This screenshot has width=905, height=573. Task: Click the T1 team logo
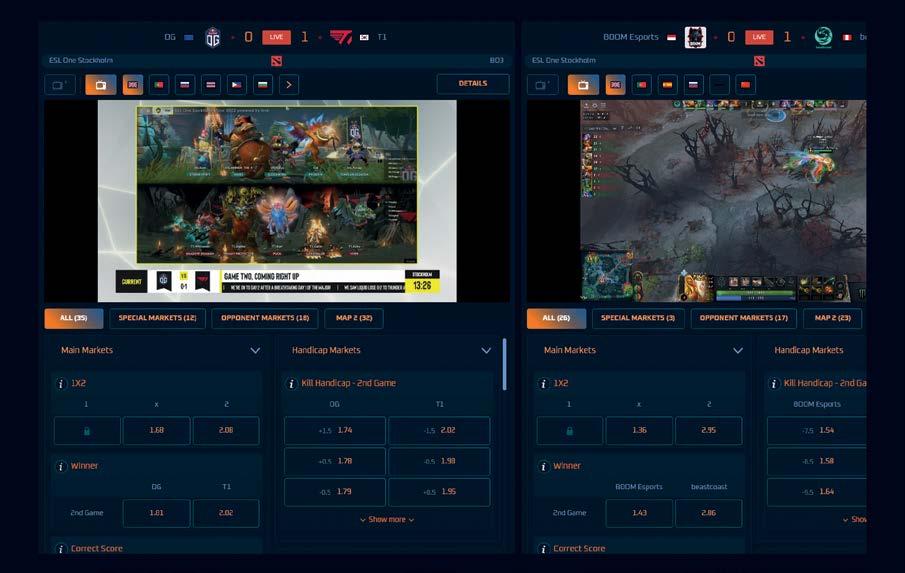(341, 38)
